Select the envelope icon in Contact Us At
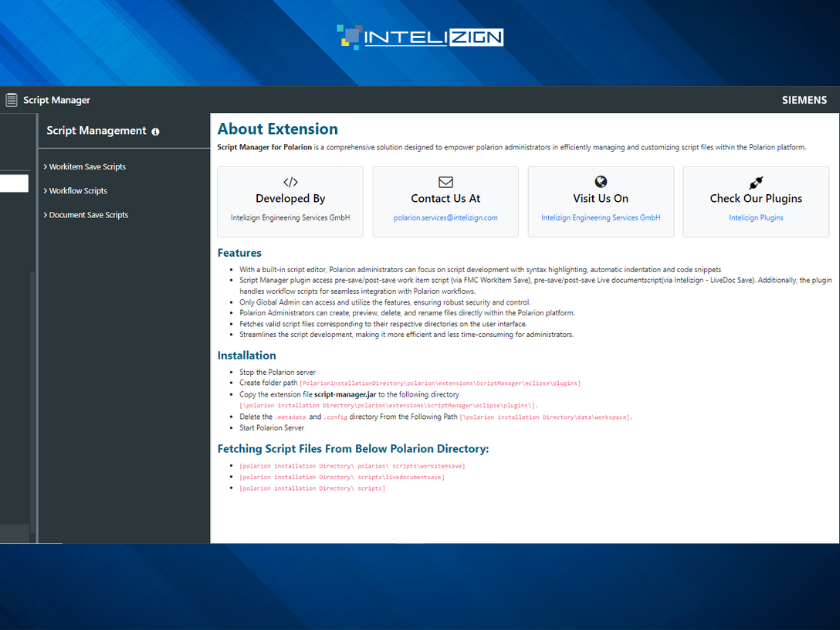This screenshot has width=840, height=630. point(445,181)
